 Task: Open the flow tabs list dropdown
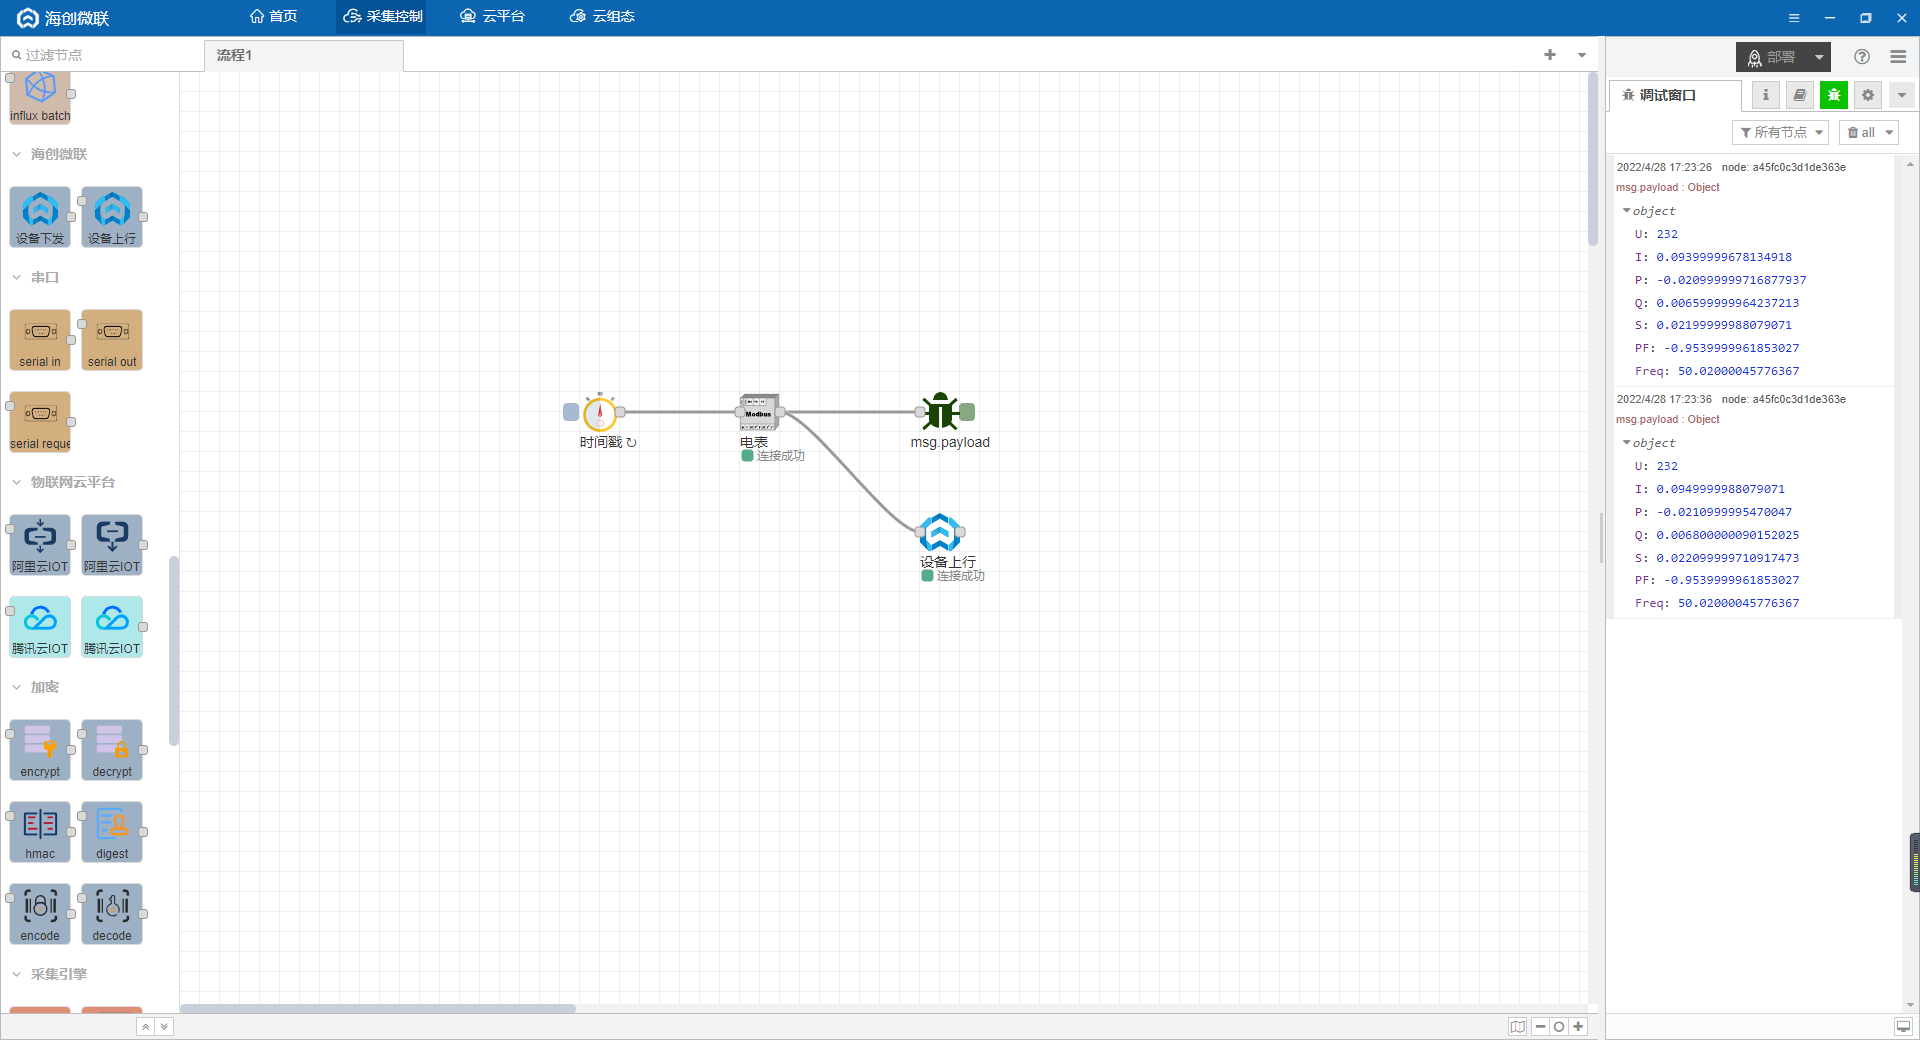pyautogui.click(x=1582, y=55)
